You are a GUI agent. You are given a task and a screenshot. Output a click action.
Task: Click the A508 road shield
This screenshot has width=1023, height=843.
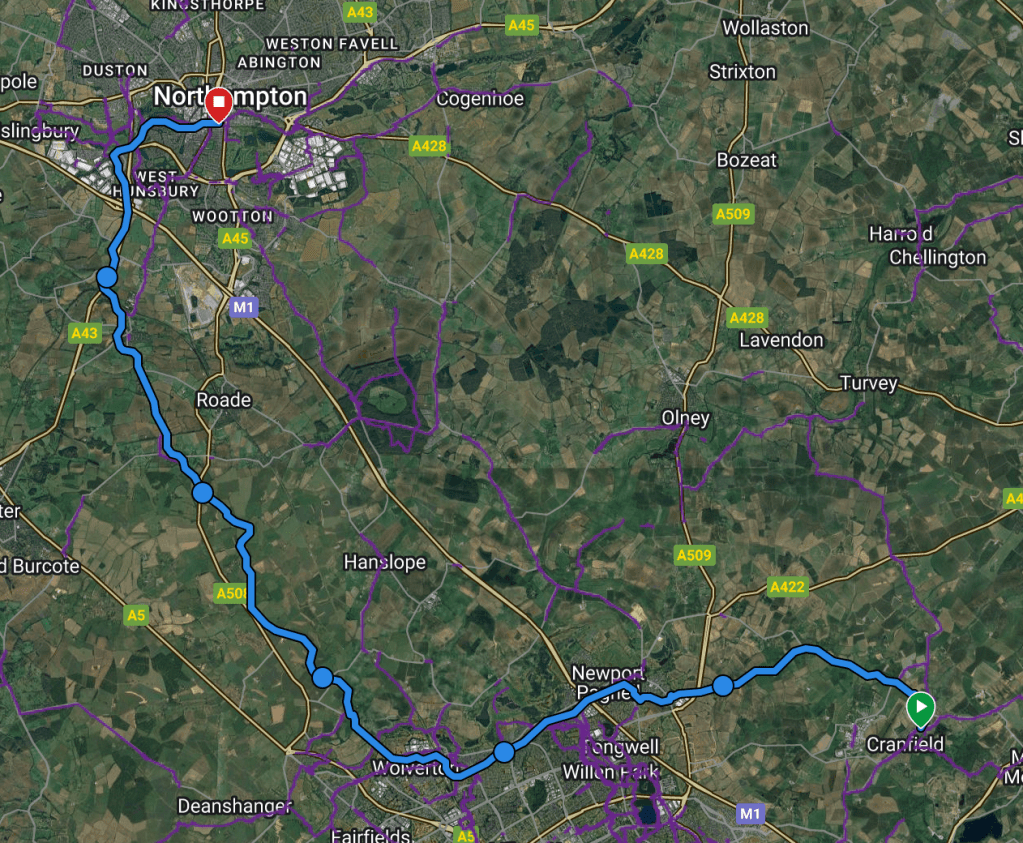231,593
